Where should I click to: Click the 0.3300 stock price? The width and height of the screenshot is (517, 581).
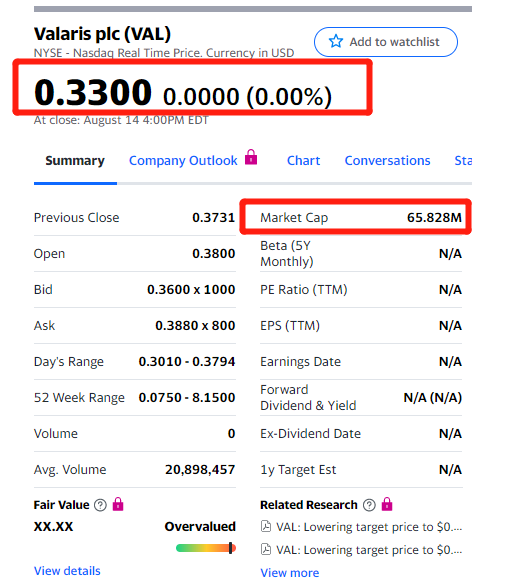pos(93,92)
